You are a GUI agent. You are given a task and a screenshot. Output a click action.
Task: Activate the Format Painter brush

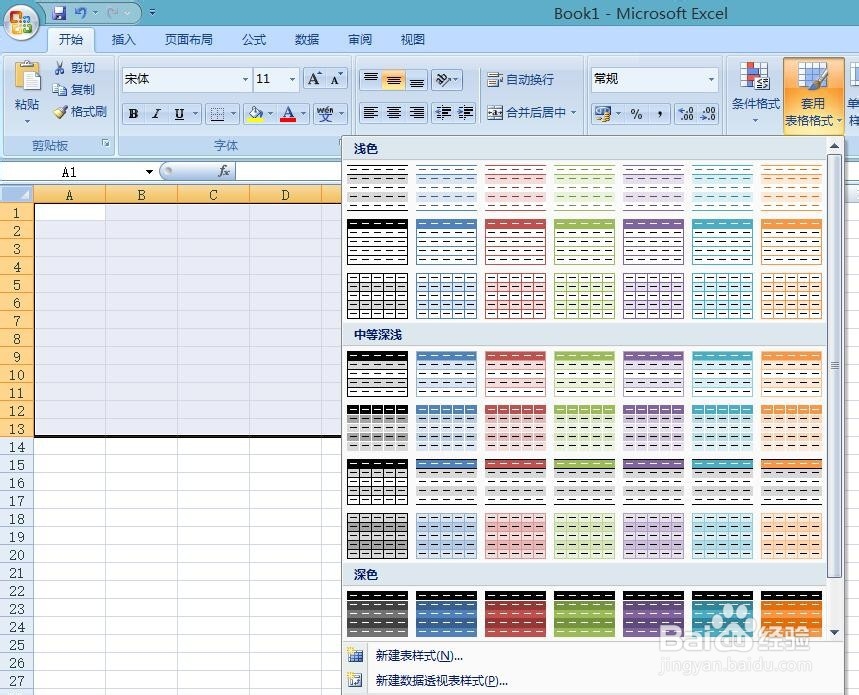60,112
